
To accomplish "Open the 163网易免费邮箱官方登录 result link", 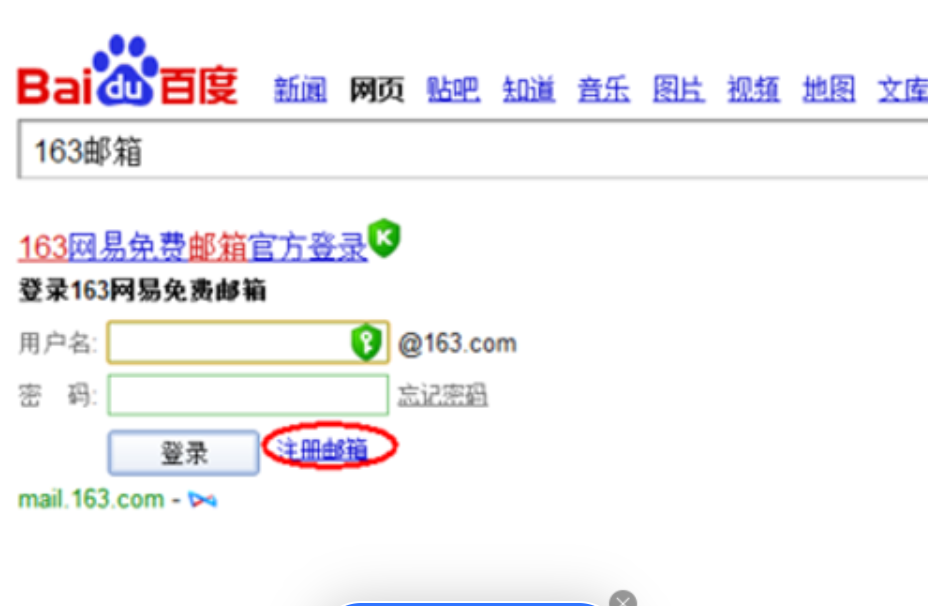I will click(x=192, y=246).
